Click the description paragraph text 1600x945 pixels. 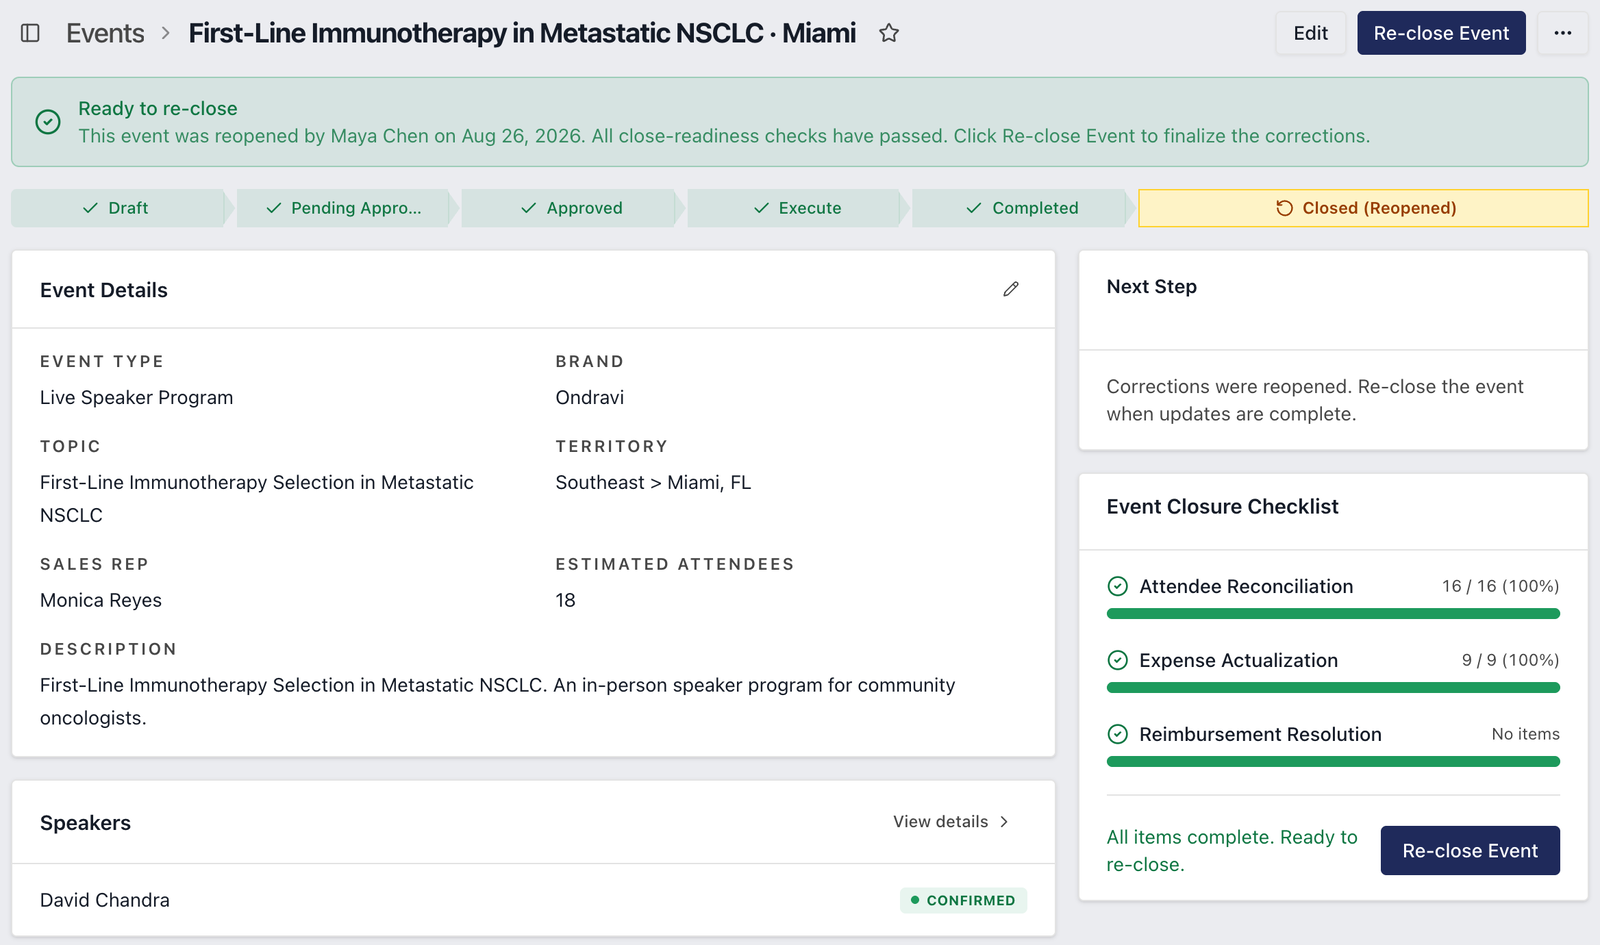498,701
